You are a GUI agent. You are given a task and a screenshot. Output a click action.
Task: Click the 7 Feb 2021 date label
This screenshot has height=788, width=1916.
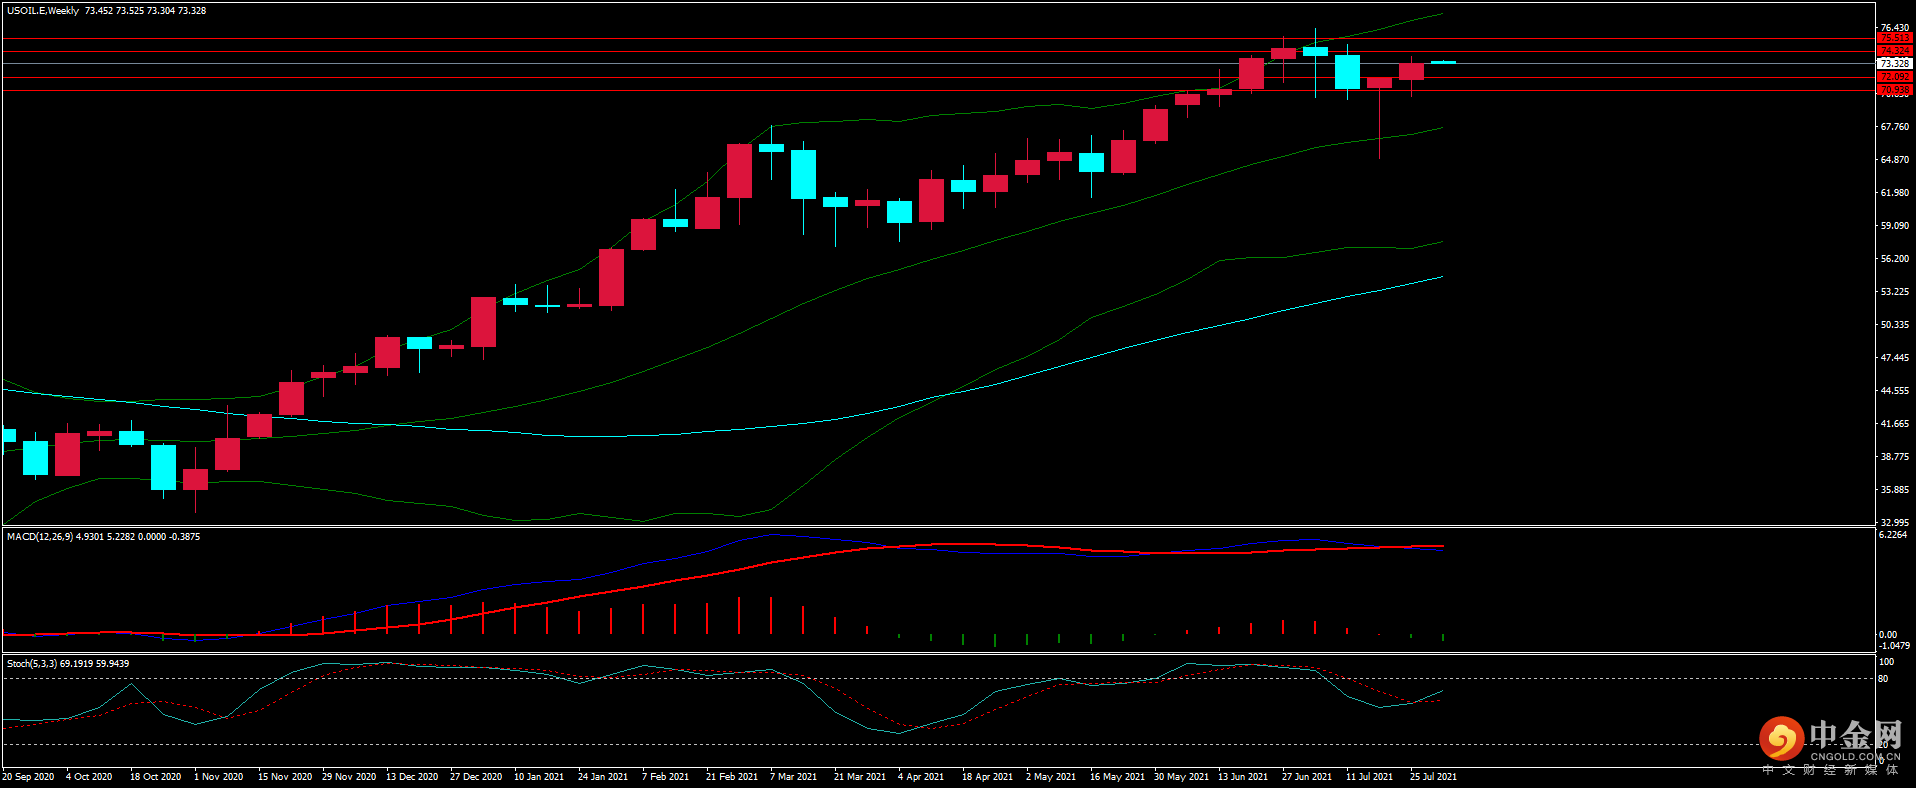665,777
